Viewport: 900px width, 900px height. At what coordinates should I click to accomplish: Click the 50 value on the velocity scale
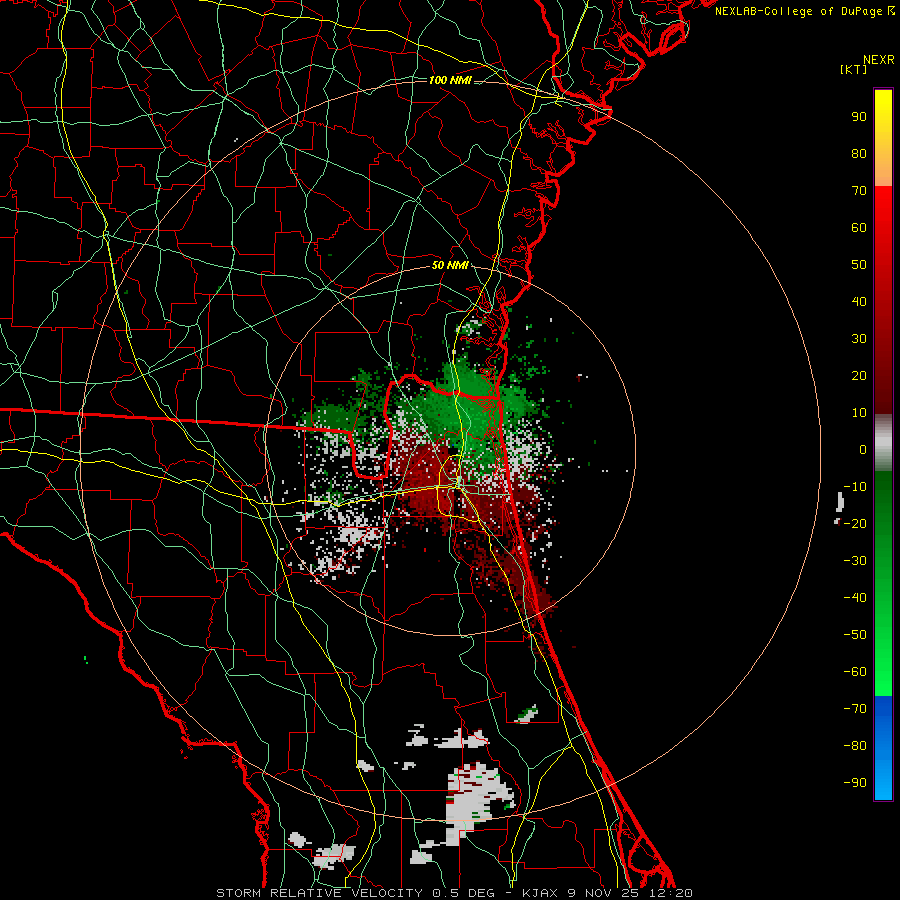pos(859,265)
